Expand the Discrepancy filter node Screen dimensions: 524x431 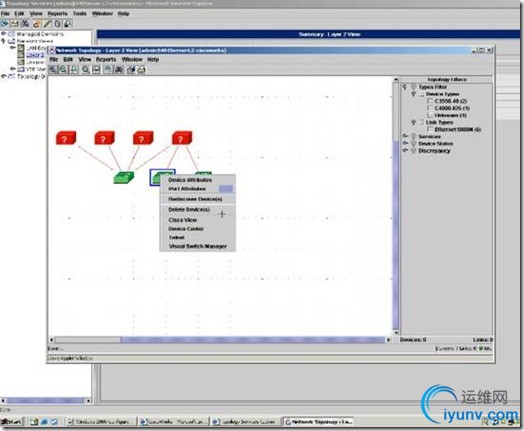(405, 151)
